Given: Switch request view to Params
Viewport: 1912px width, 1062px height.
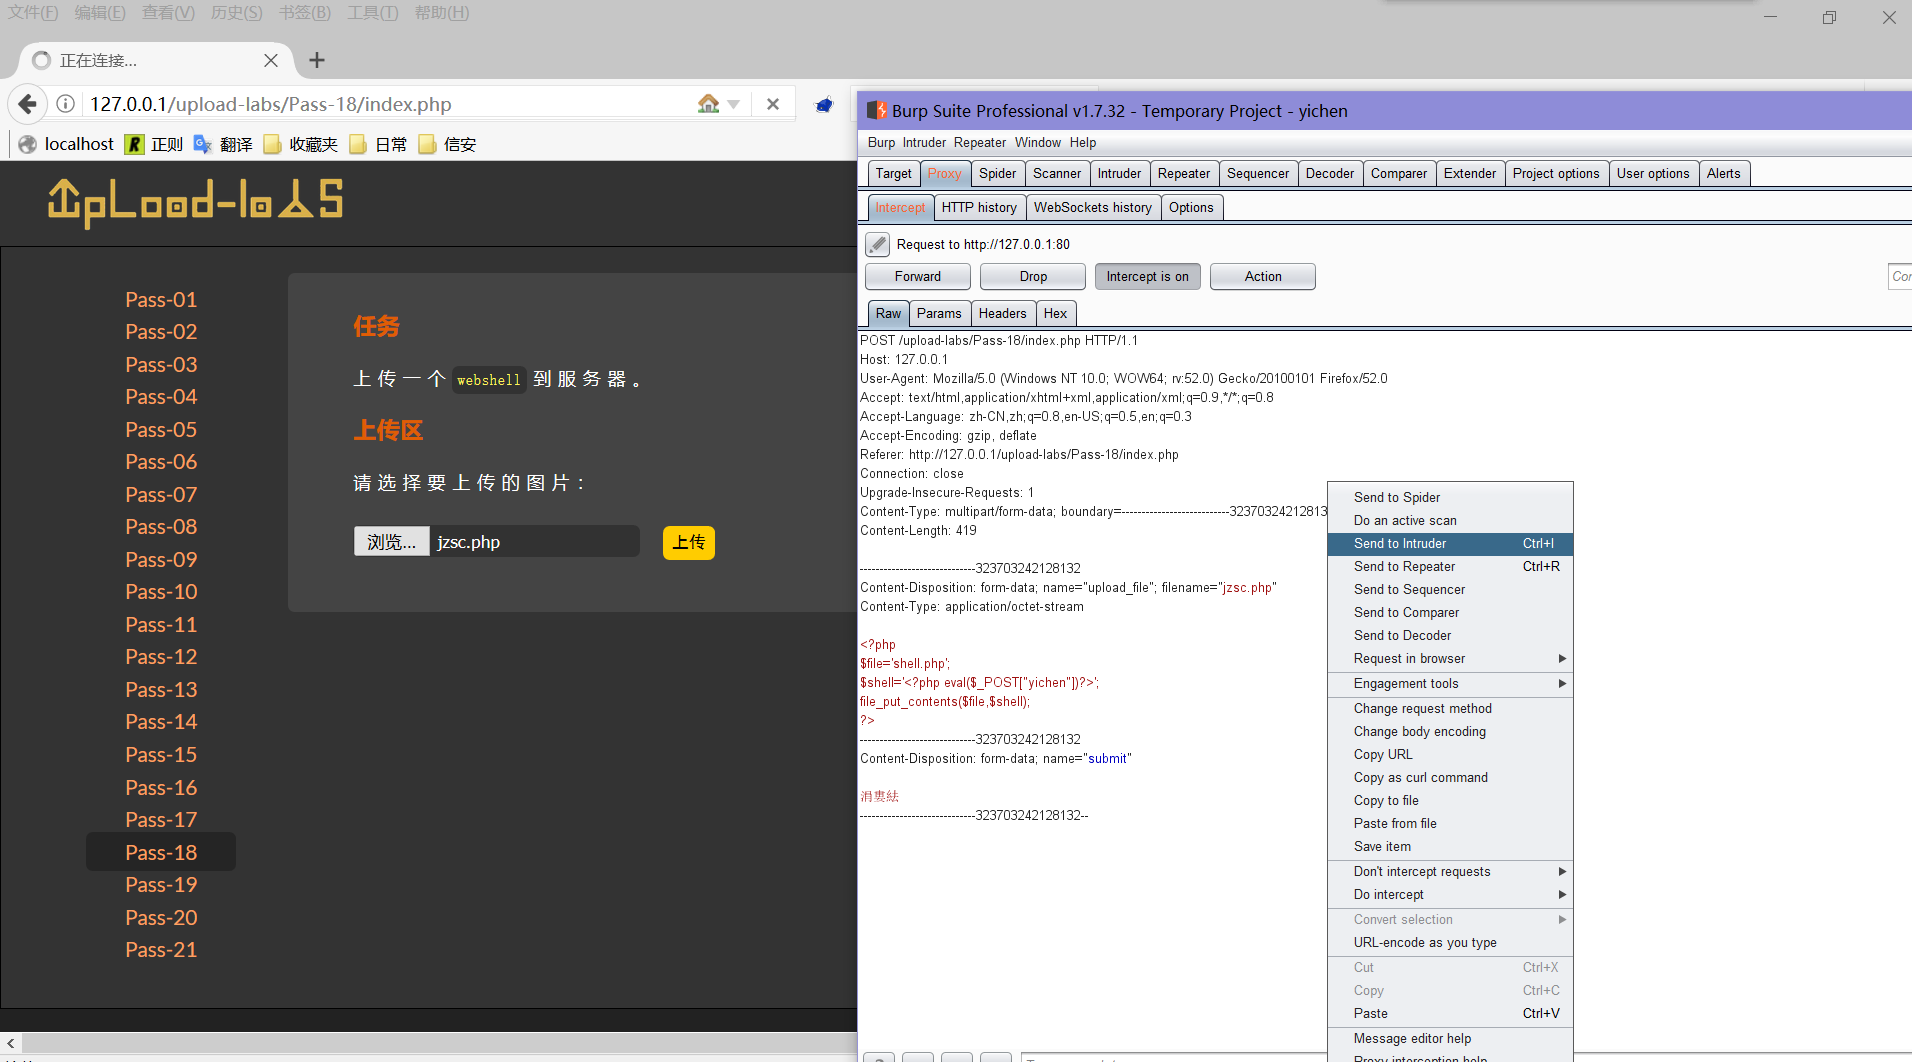Looking at the screenshot, I should 939,313.
